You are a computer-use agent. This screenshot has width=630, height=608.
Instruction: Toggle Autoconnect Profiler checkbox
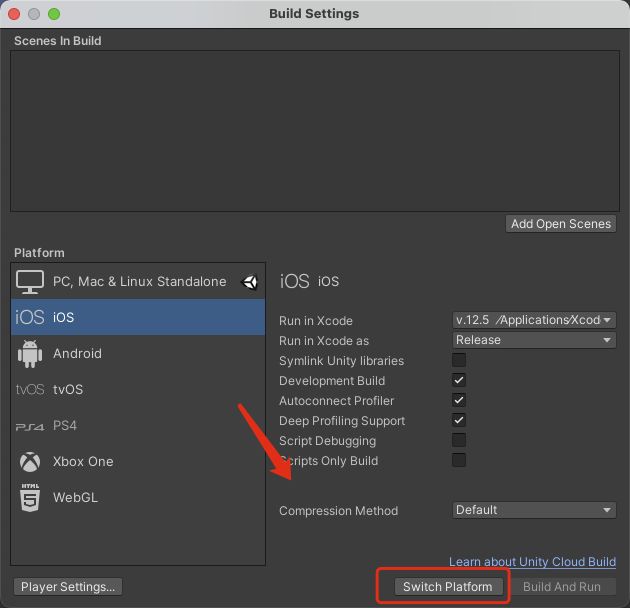pos(459,400)
